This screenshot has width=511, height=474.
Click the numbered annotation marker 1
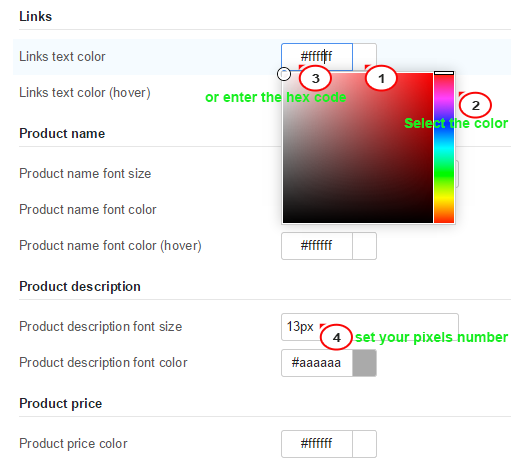click(x=381, y=79)
